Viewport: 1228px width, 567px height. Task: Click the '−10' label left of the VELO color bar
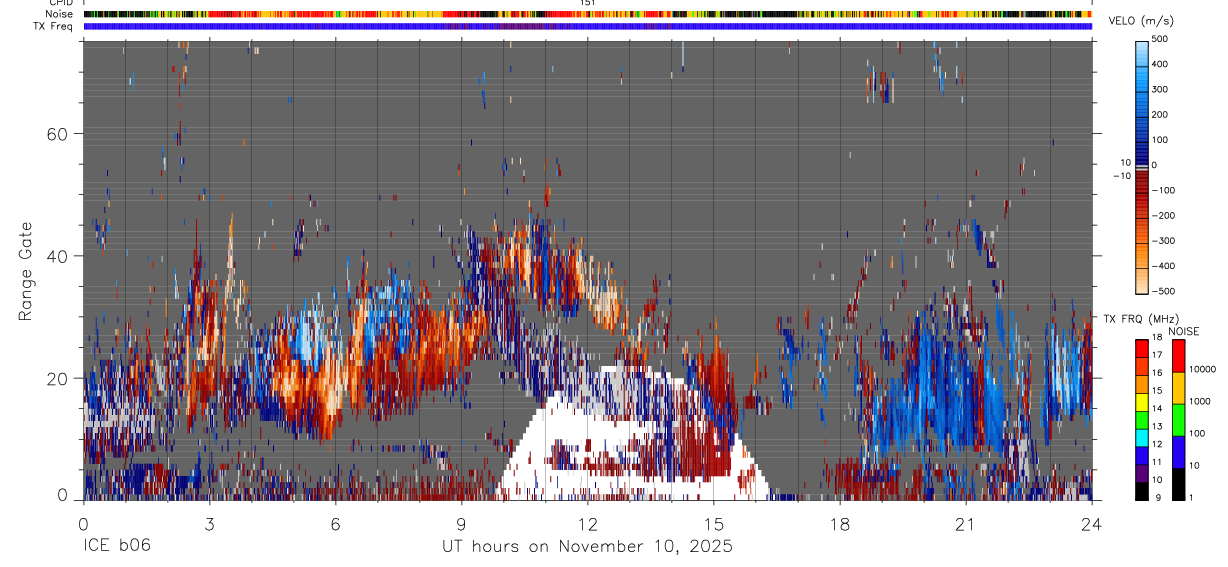1122,176
